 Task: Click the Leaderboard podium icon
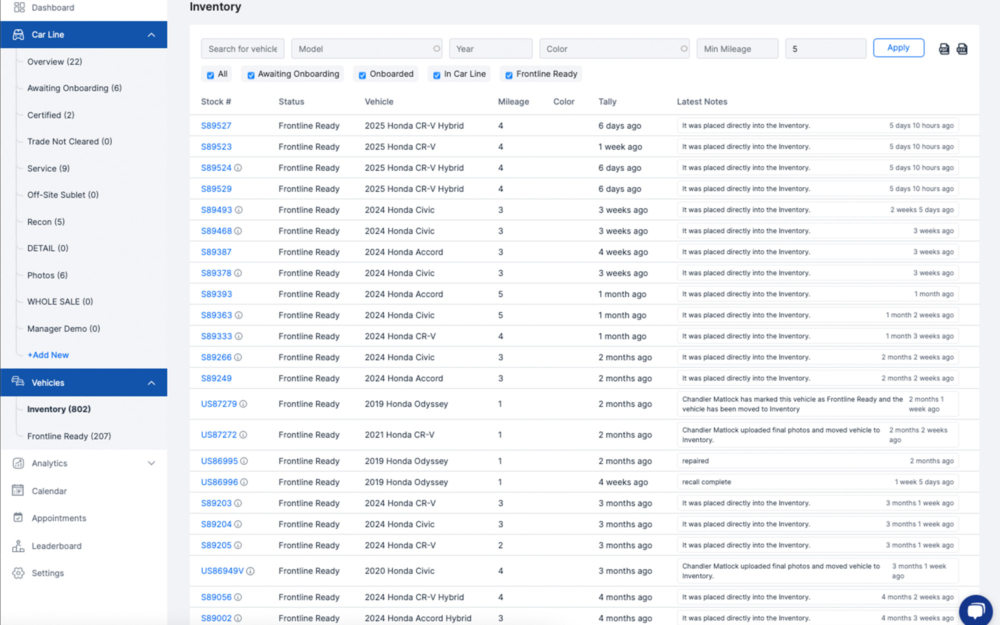(x=20, y=545)
